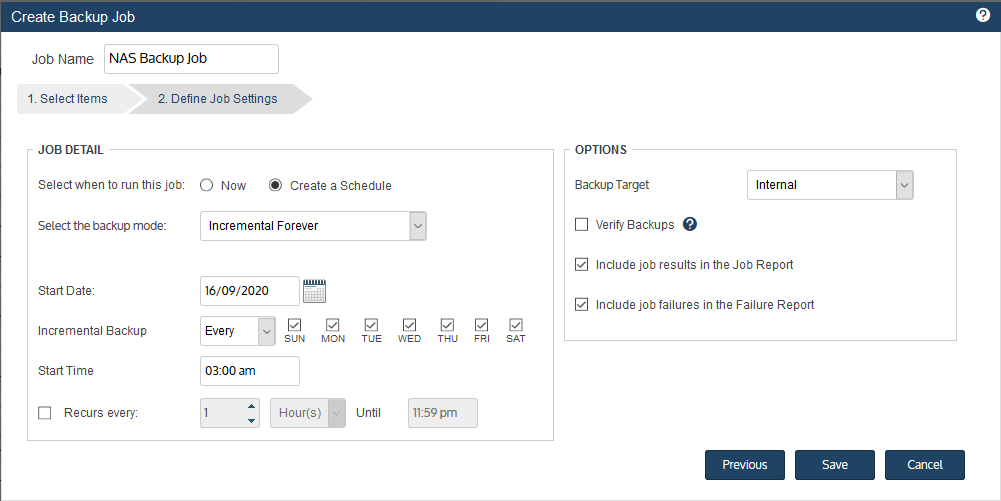This screenshot has width=1001, height=501.
Task: Open the dialog help icon in title bar
Action: 983,15
